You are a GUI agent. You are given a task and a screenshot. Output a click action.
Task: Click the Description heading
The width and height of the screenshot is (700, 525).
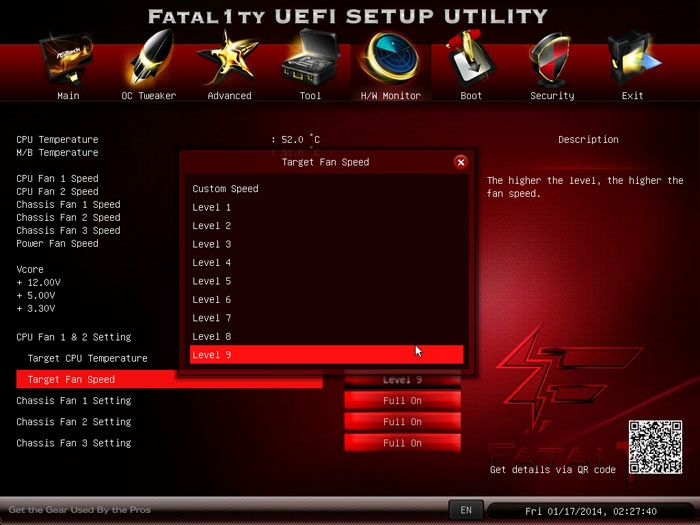pos(588,139)
